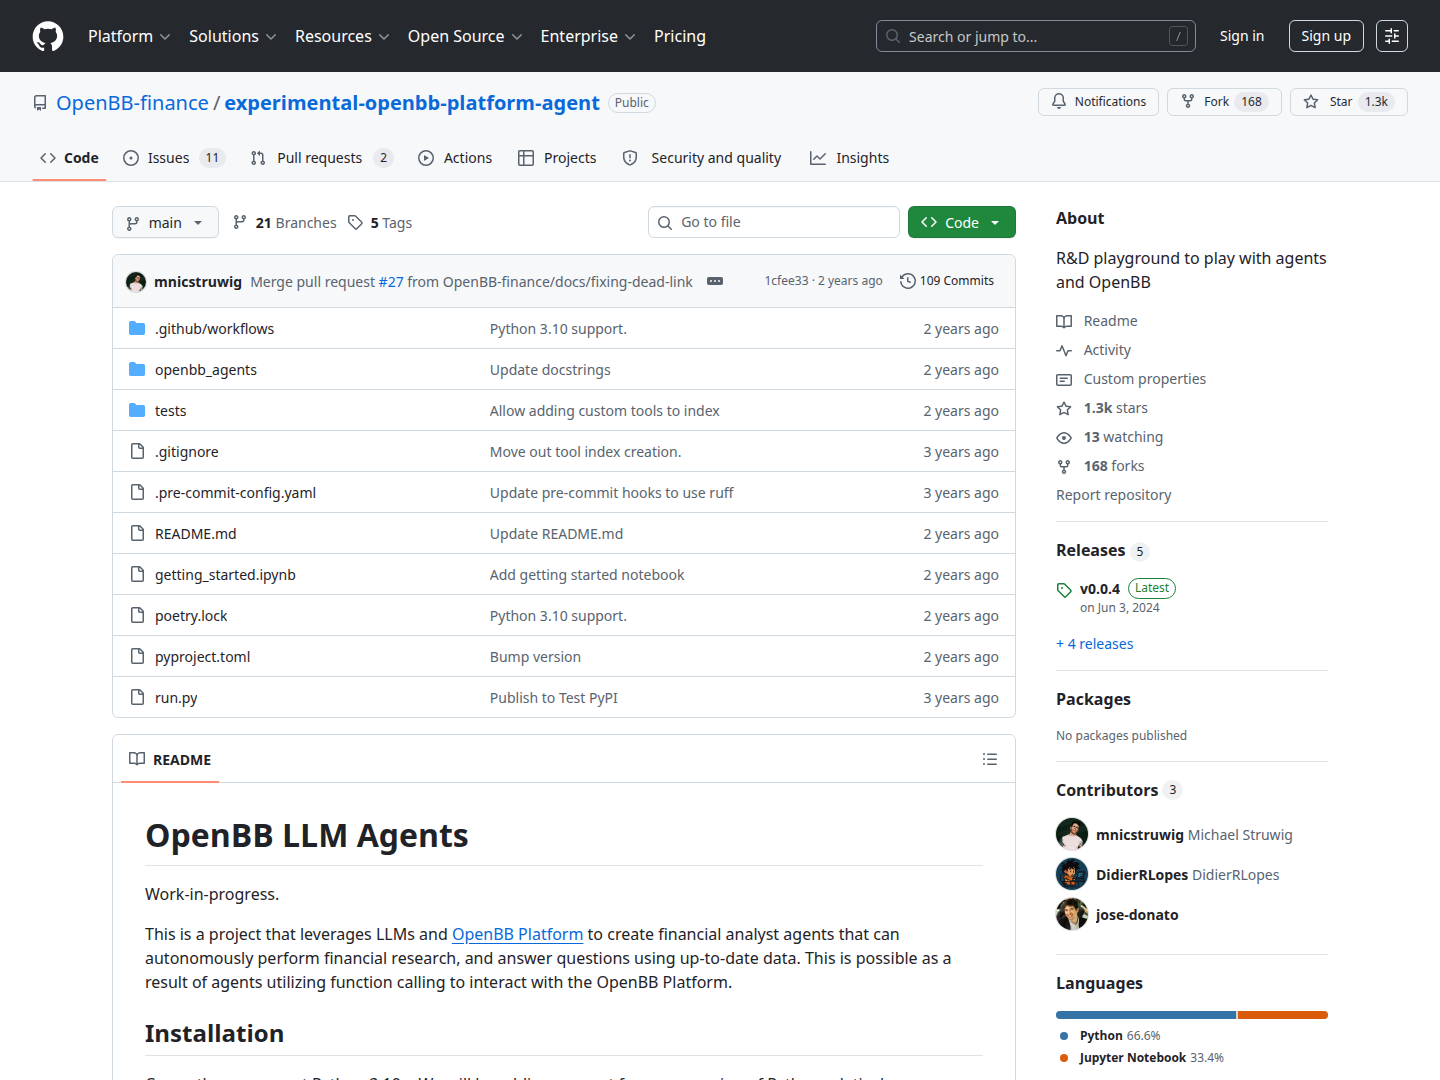The height and width of the screenshot is (1080, 1440).
Task: Expand the main branch dropdown
Action: click(x=165, y=222)
